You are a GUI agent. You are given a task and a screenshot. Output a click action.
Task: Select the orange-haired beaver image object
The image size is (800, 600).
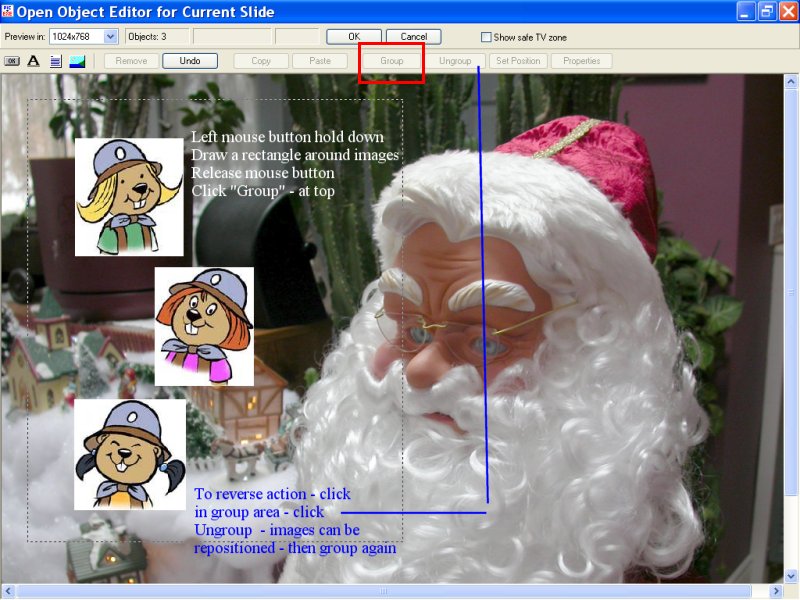(204, 327)
